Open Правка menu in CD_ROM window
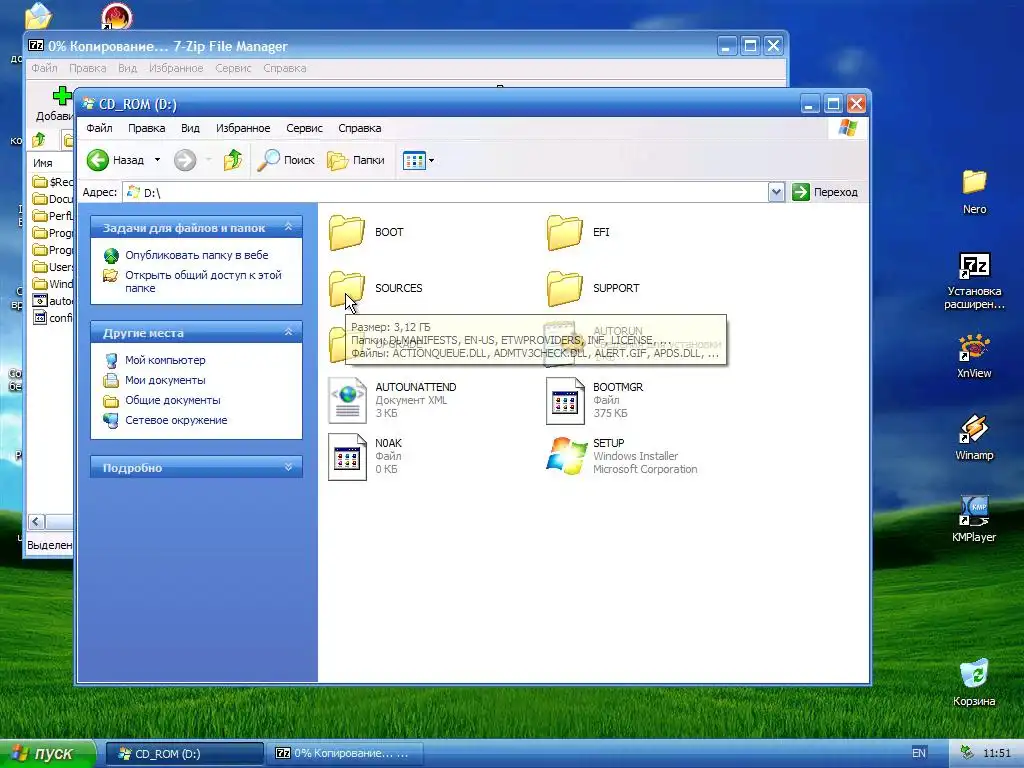 (x=146, y=128)
